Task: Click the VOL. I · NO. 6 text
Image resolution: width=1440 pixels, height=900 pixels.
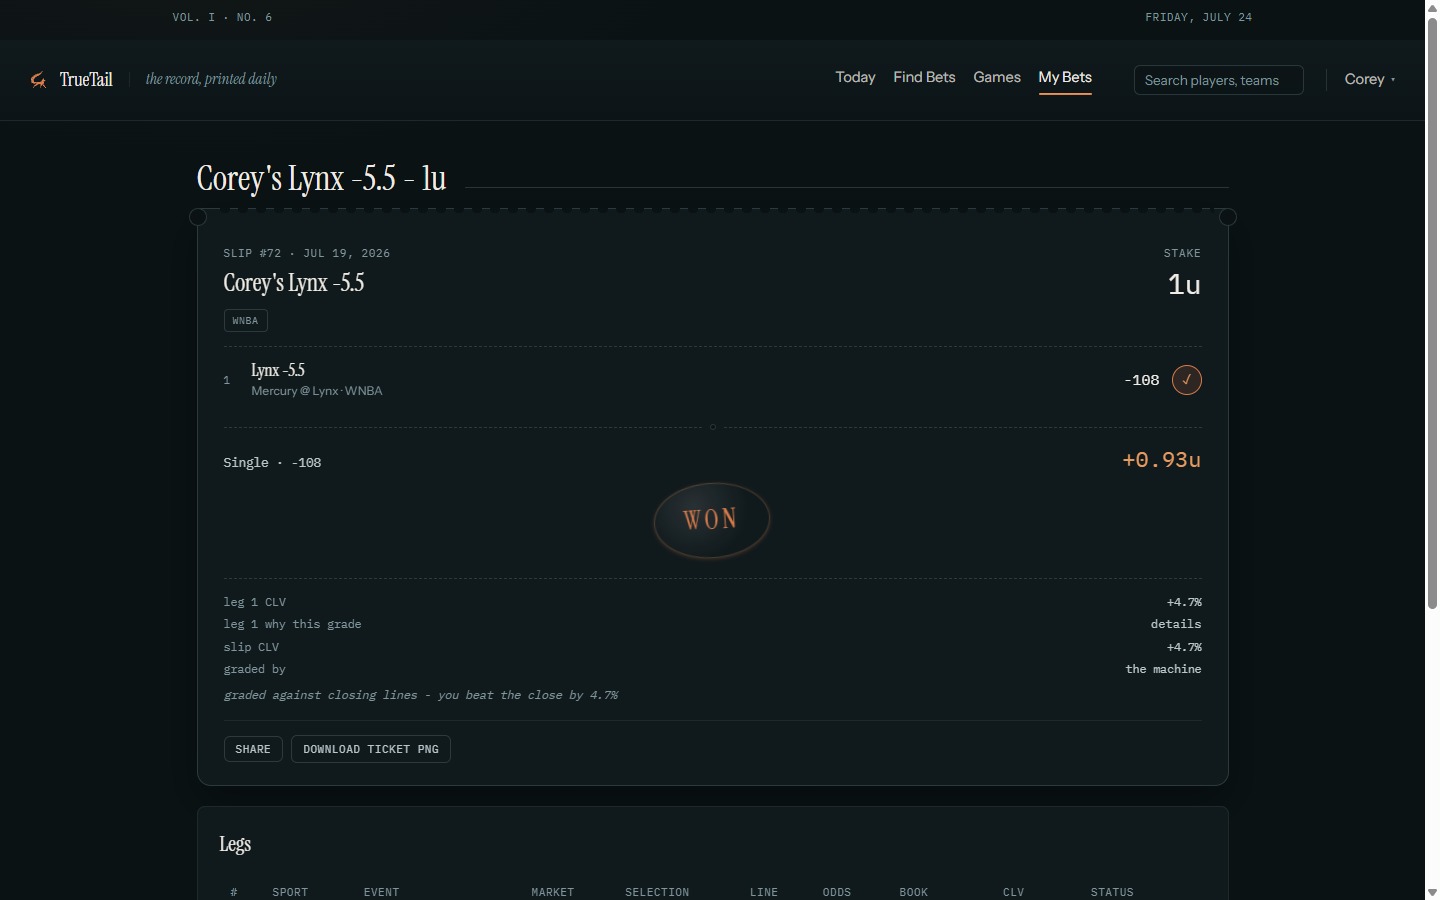Action: (x=222, y=17)
